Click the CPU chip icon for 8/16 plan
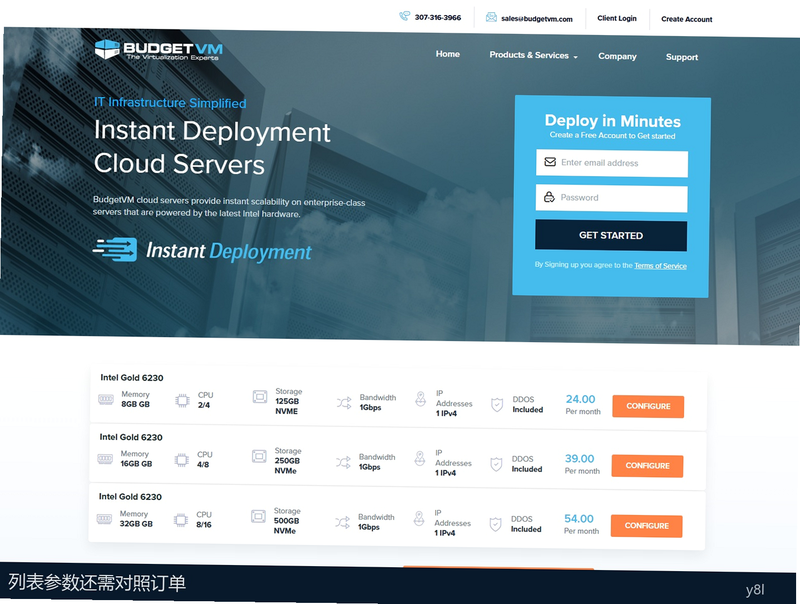This screenshot has width=800, height=604. [181, 520]
